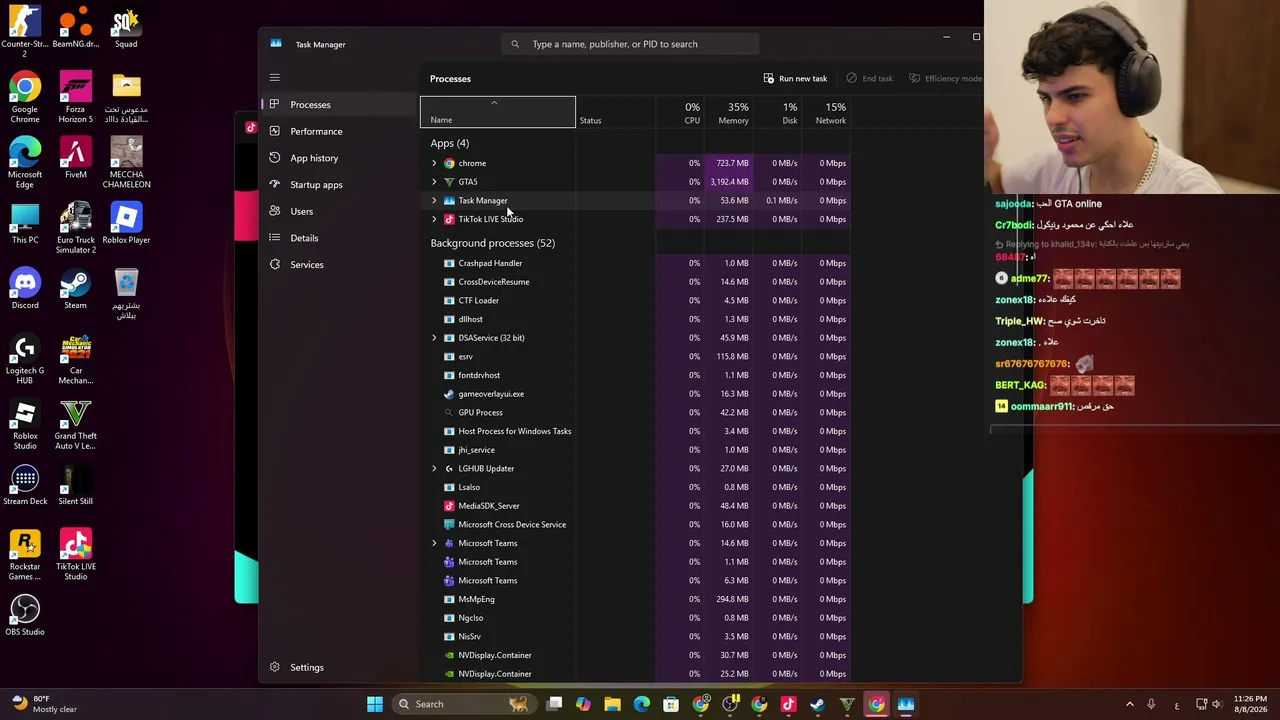This screenshot has height=720, width=1280.
Task: Select the Forza Horizon 5 desktop icon
Action: point(76,97)
